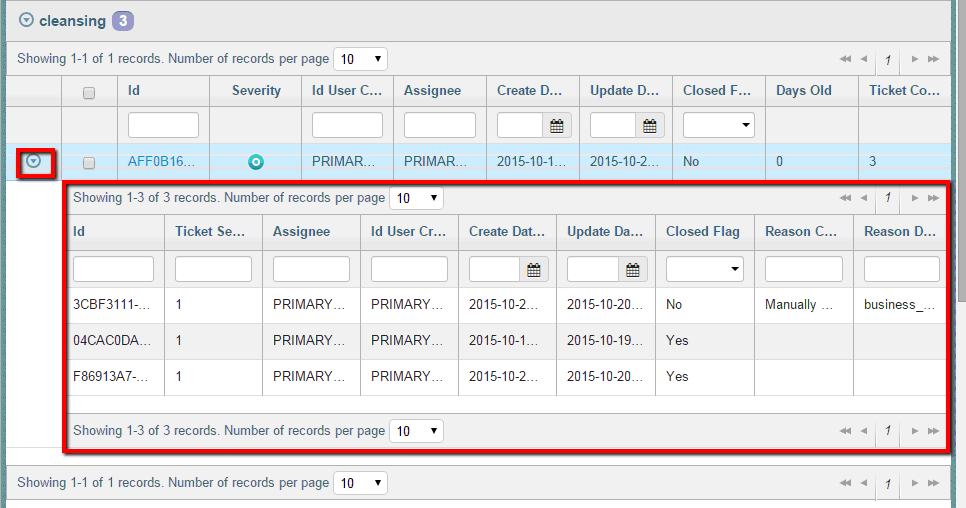Screen dimensions: 966x508
Task: Open records per page dropdown at top
Action: point(360,60)
